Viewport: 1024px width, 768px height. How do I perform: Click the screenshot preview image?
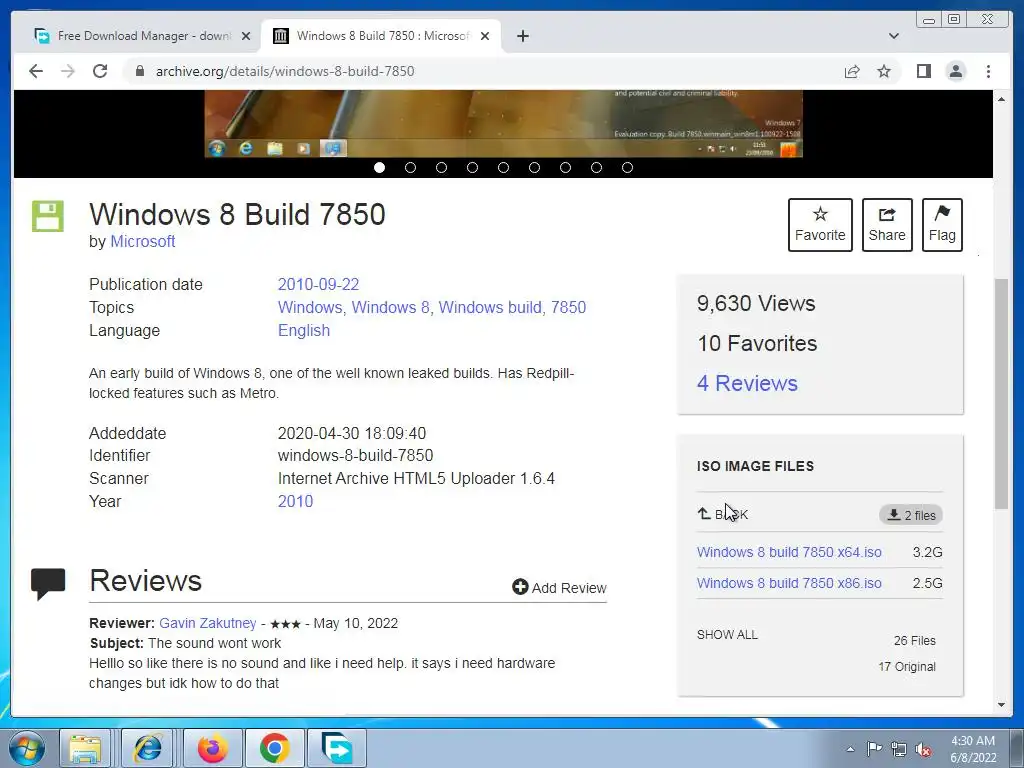point(504,124)
